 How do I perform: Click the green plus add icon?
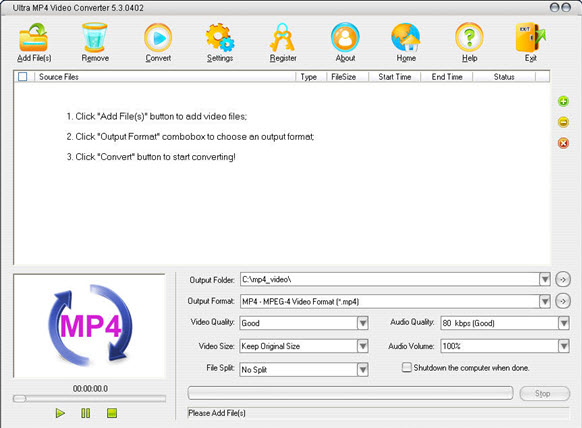tap(563, 101)
